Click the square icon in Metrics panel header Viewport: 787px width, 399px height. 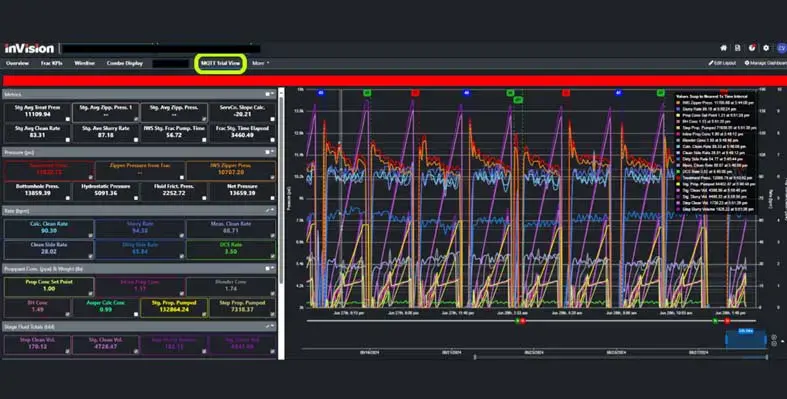(x=268, y=94)
